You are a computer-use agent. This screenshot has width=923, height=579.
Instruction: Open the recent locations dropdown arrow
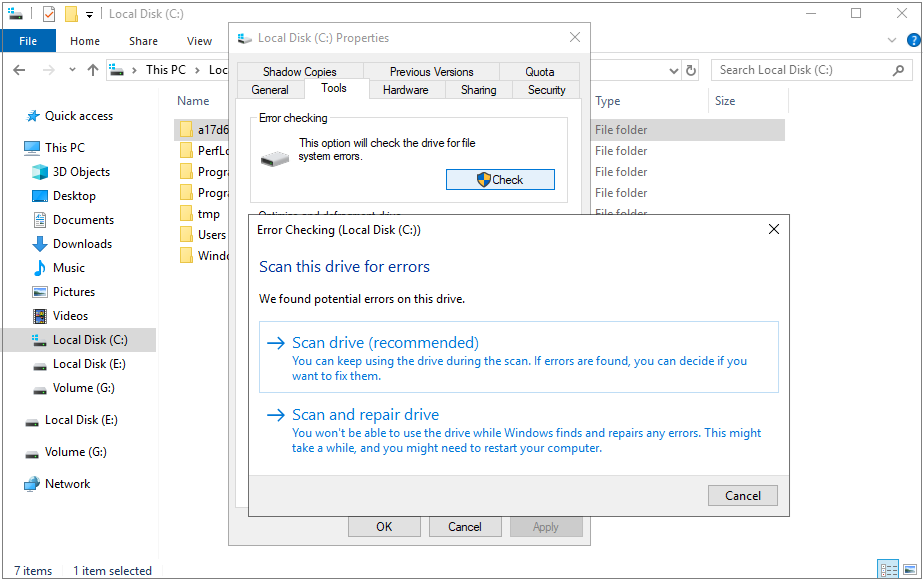point(72,70)
